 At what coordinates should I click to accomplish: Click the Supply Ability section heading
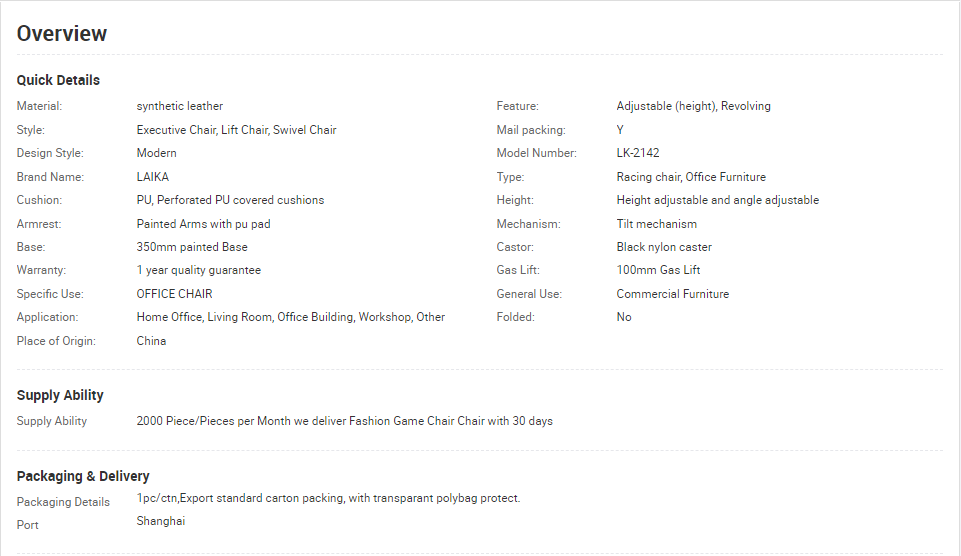tap(60, 395)
